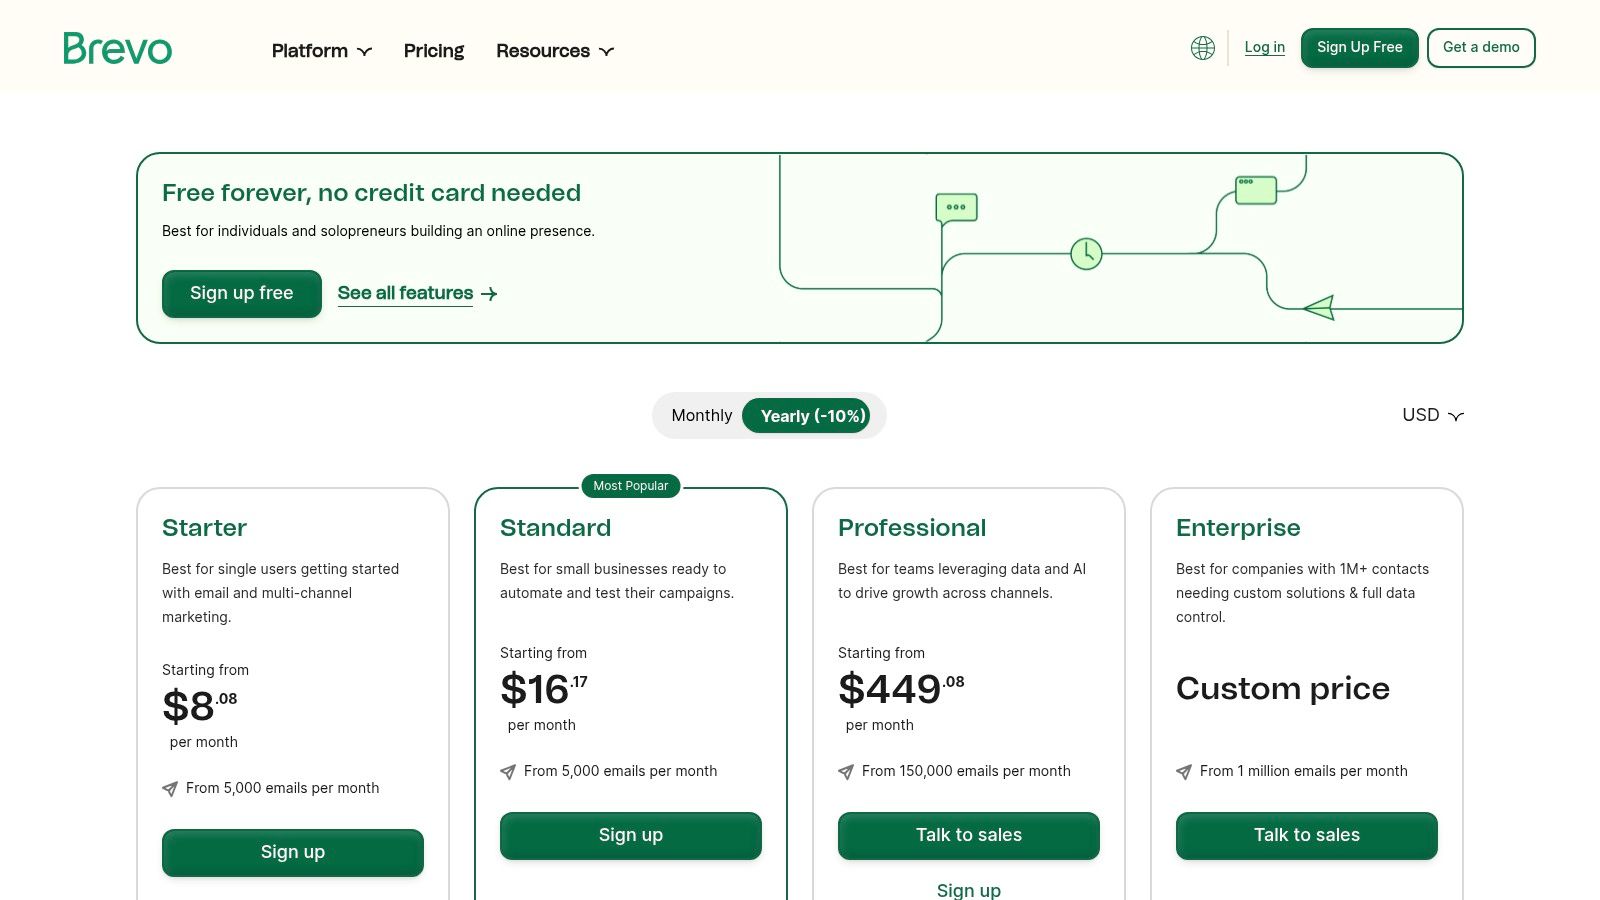Click Talk to sales for Enterprise
Image resolution: width=1600 pixels, height=900 pixels.
point(1306,835)
